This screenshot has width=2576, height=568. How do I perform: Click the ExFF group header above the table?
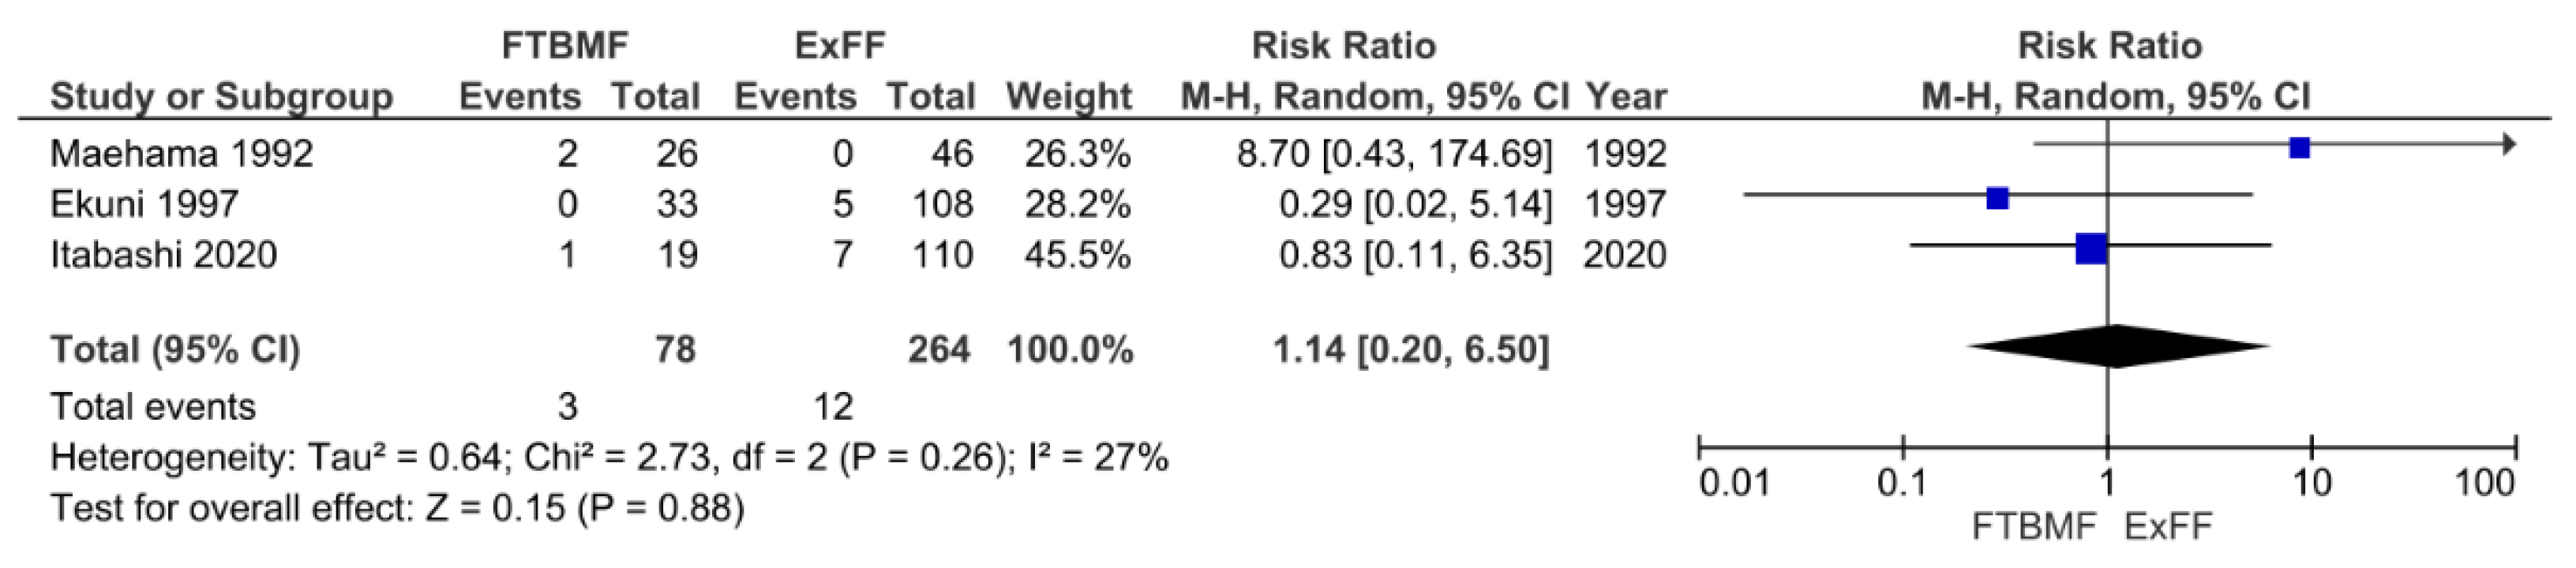(x=839, y=45)
